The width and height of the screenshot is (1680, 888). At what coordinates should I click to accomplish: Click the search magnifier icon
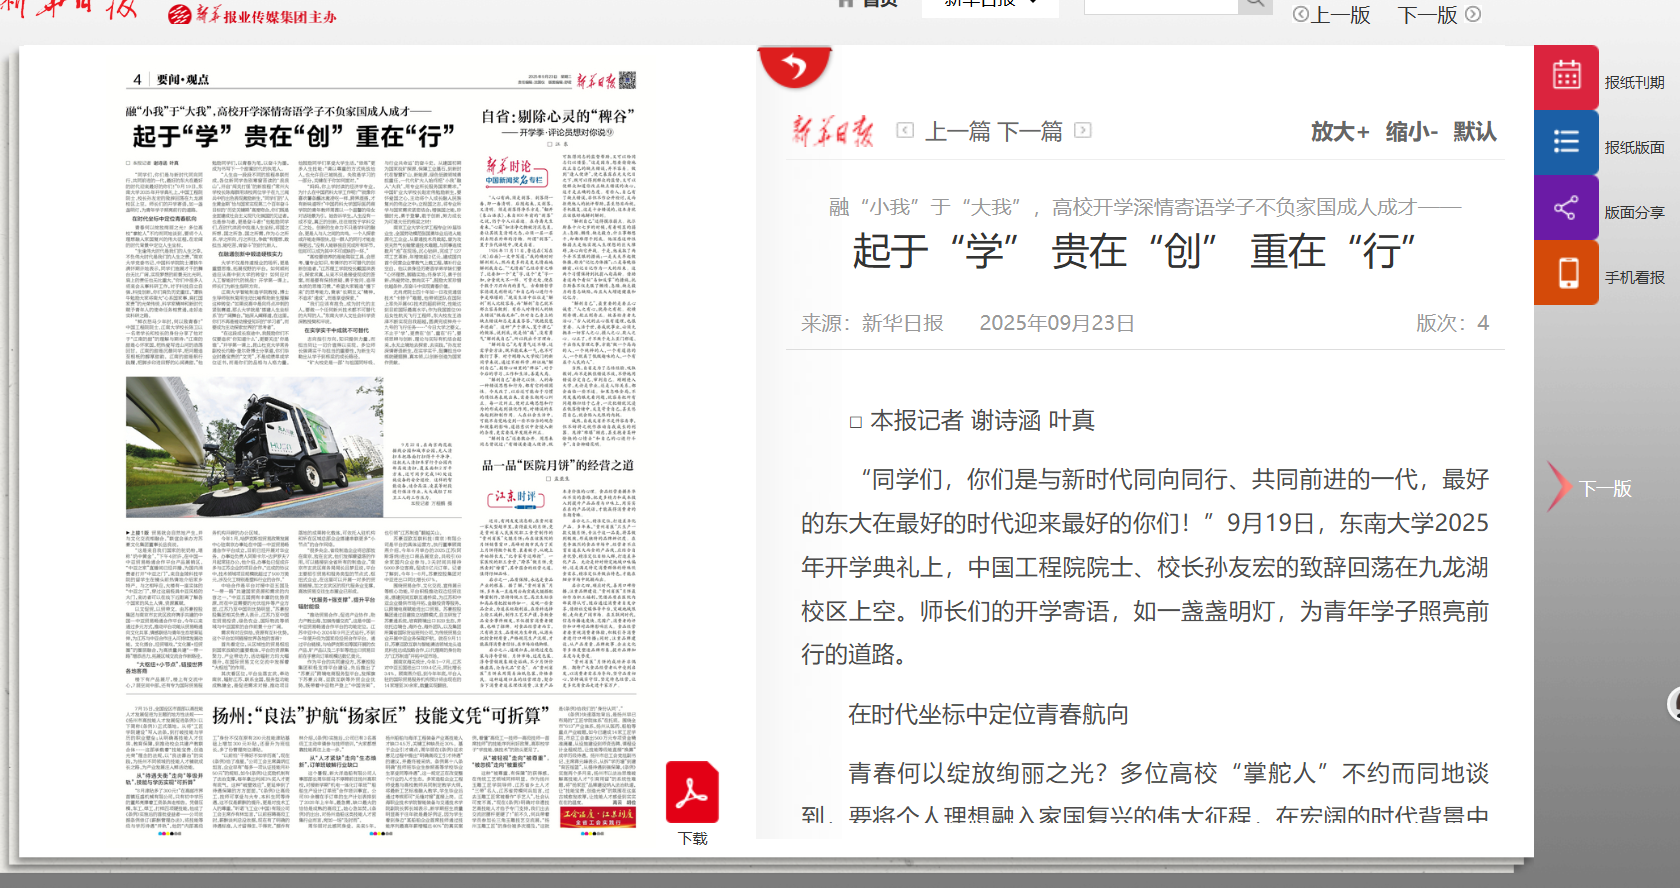[1254, 5]
